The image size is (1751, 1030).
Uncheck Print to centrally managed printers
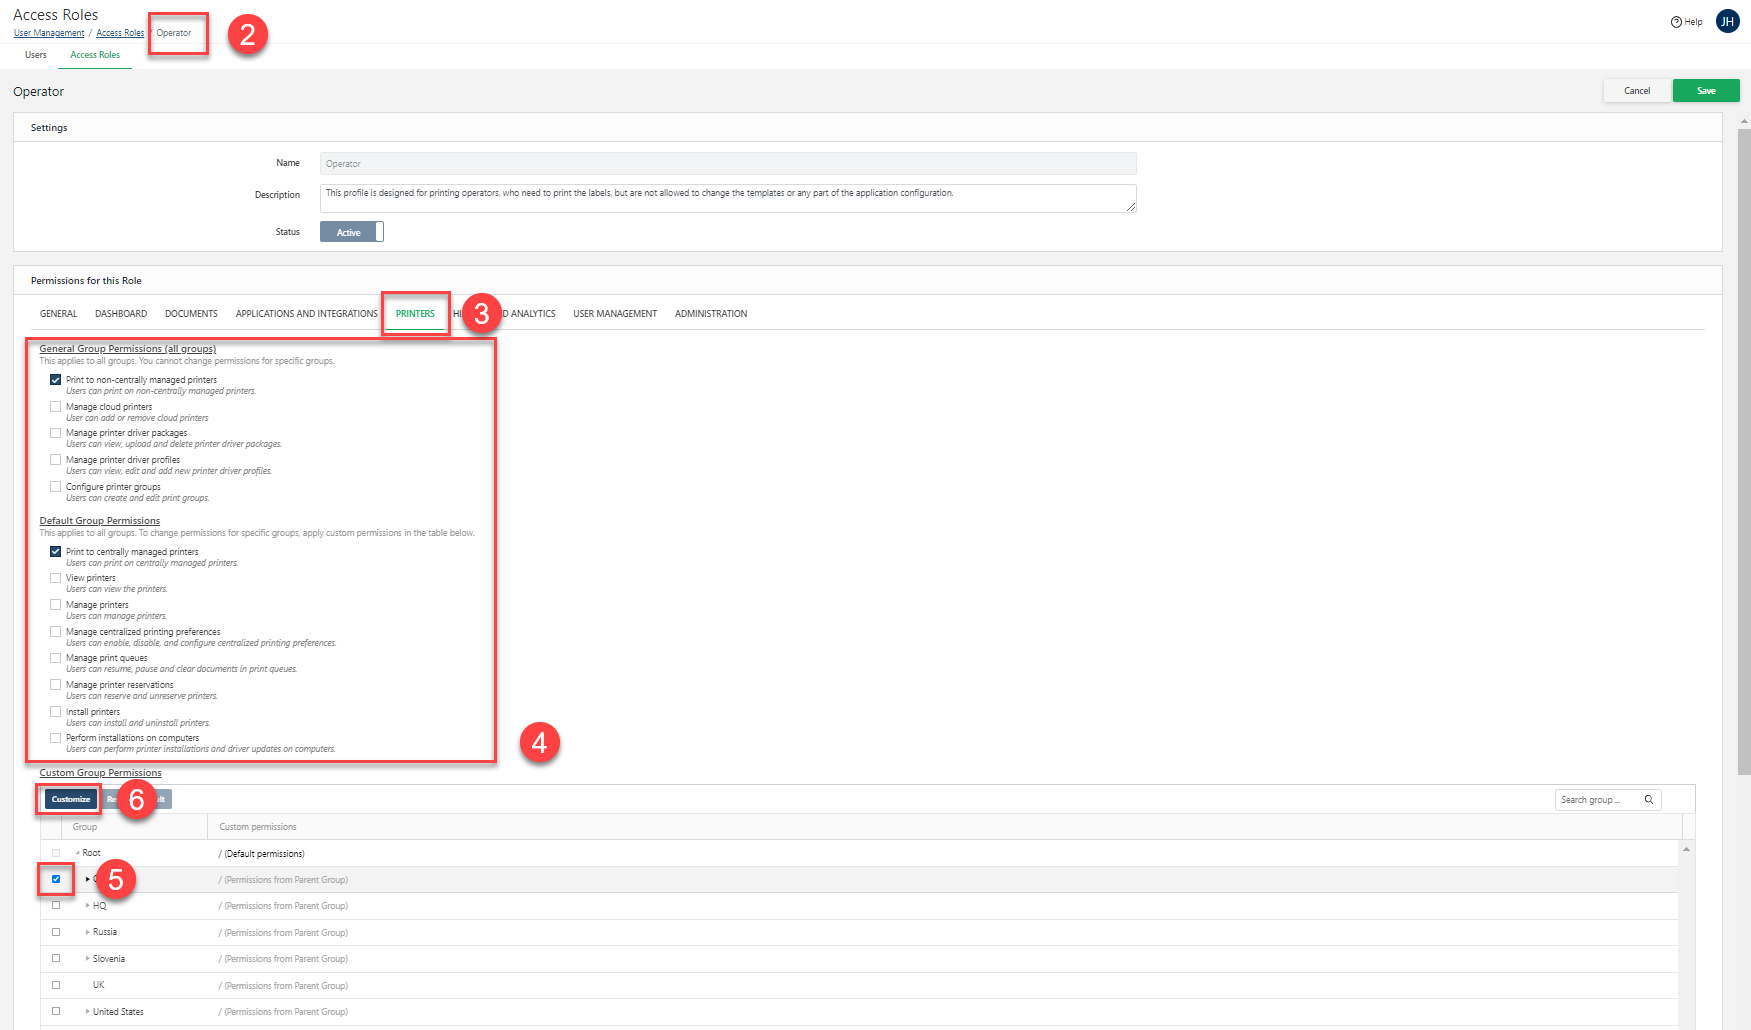click(56, 552)
